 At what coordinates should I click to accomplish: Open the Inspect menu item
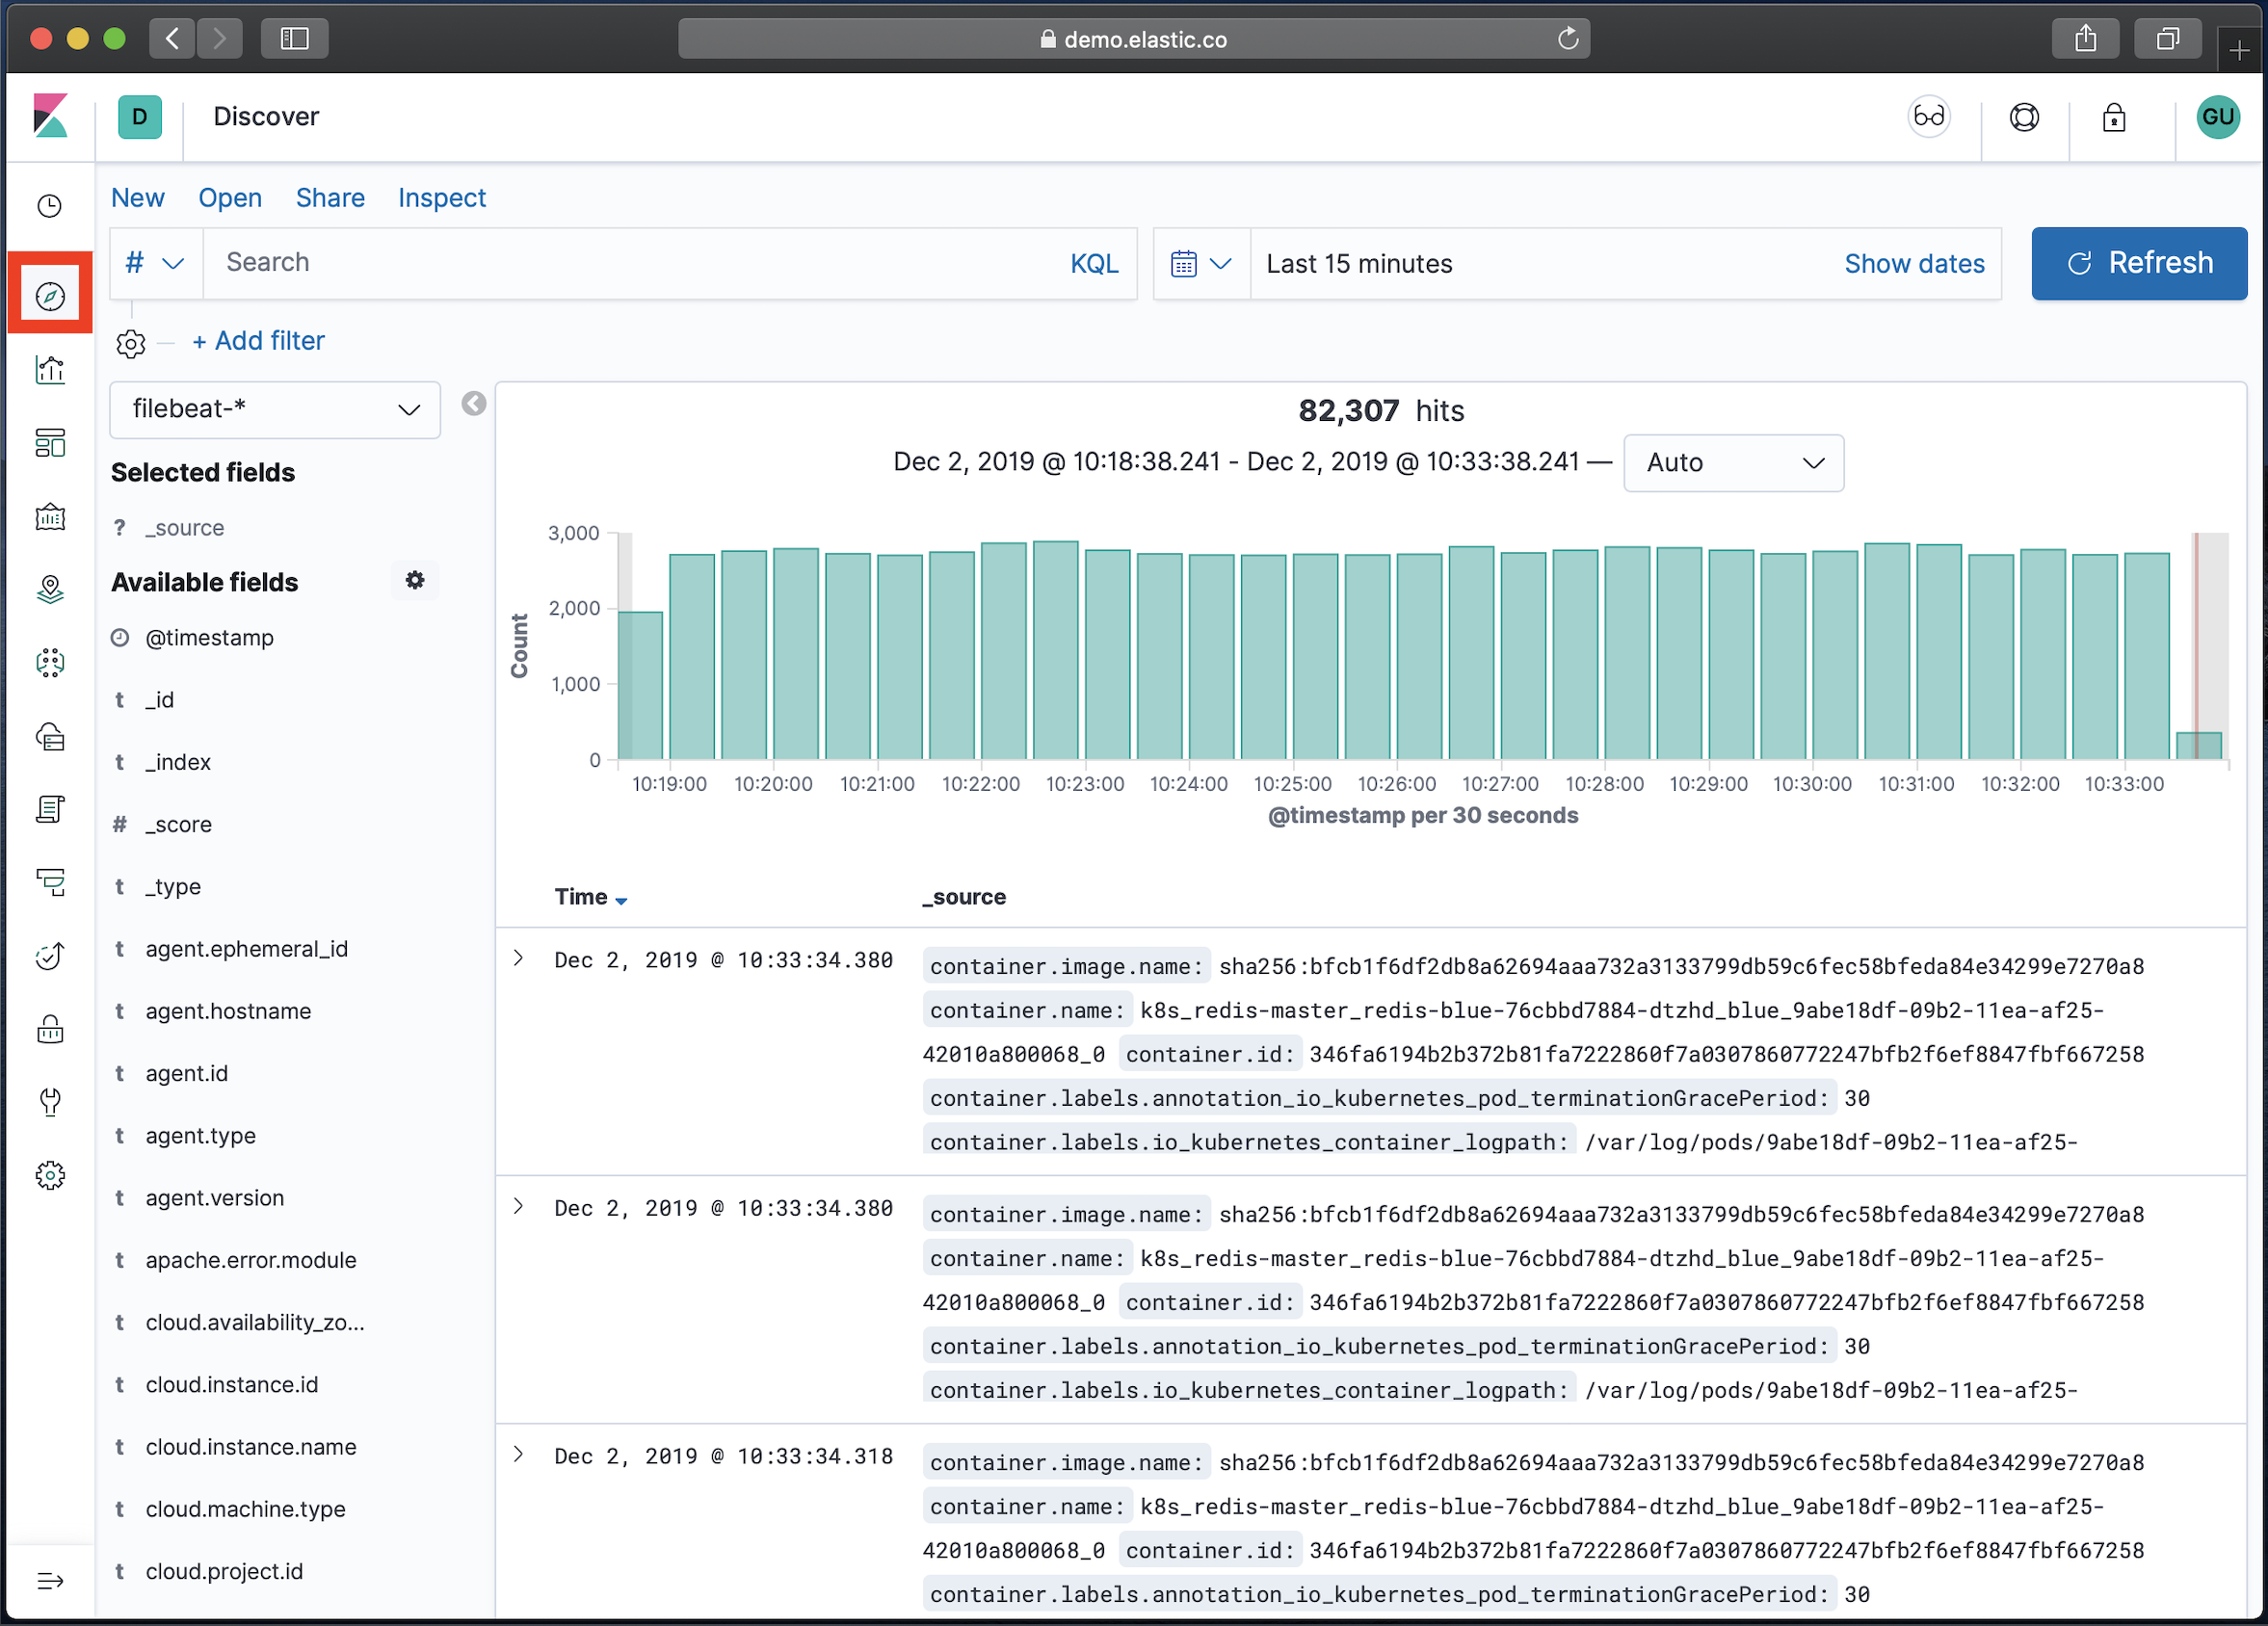point(441,198)
